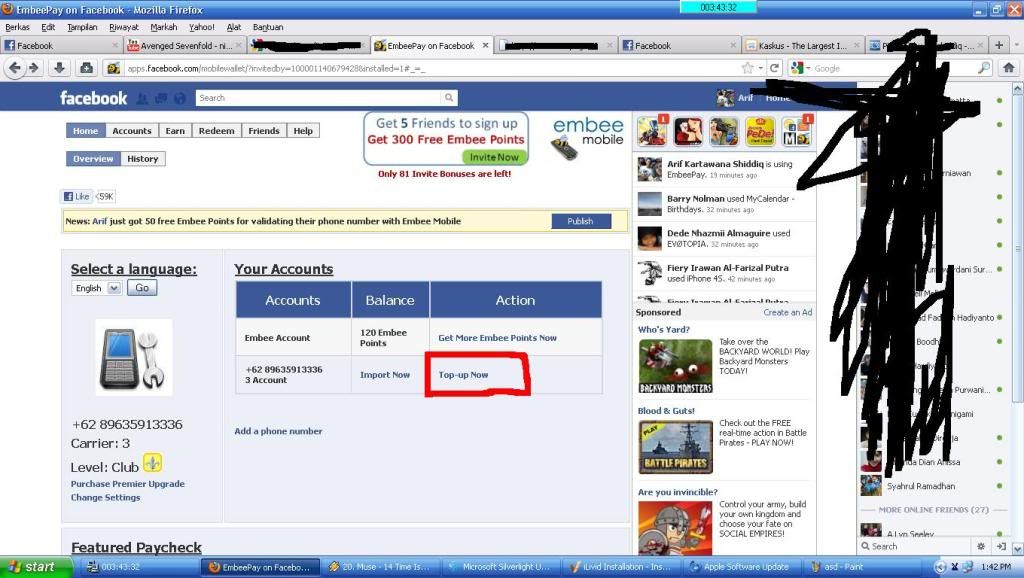
Task: Click the magnifier icon in Google search box
Action: (983, 68)
